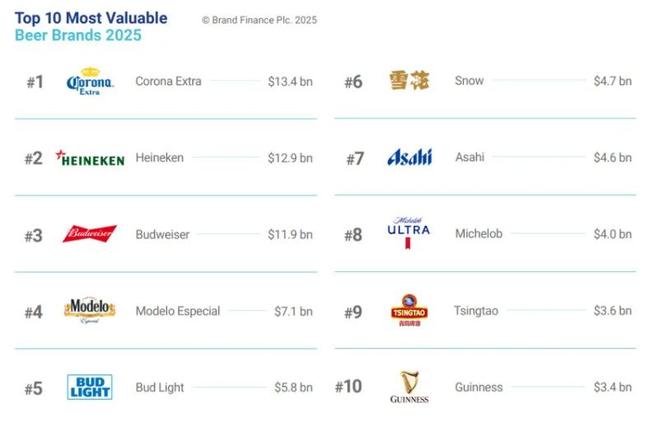
Task: Click the Asahi logo
Action: (x=409, y=158)
